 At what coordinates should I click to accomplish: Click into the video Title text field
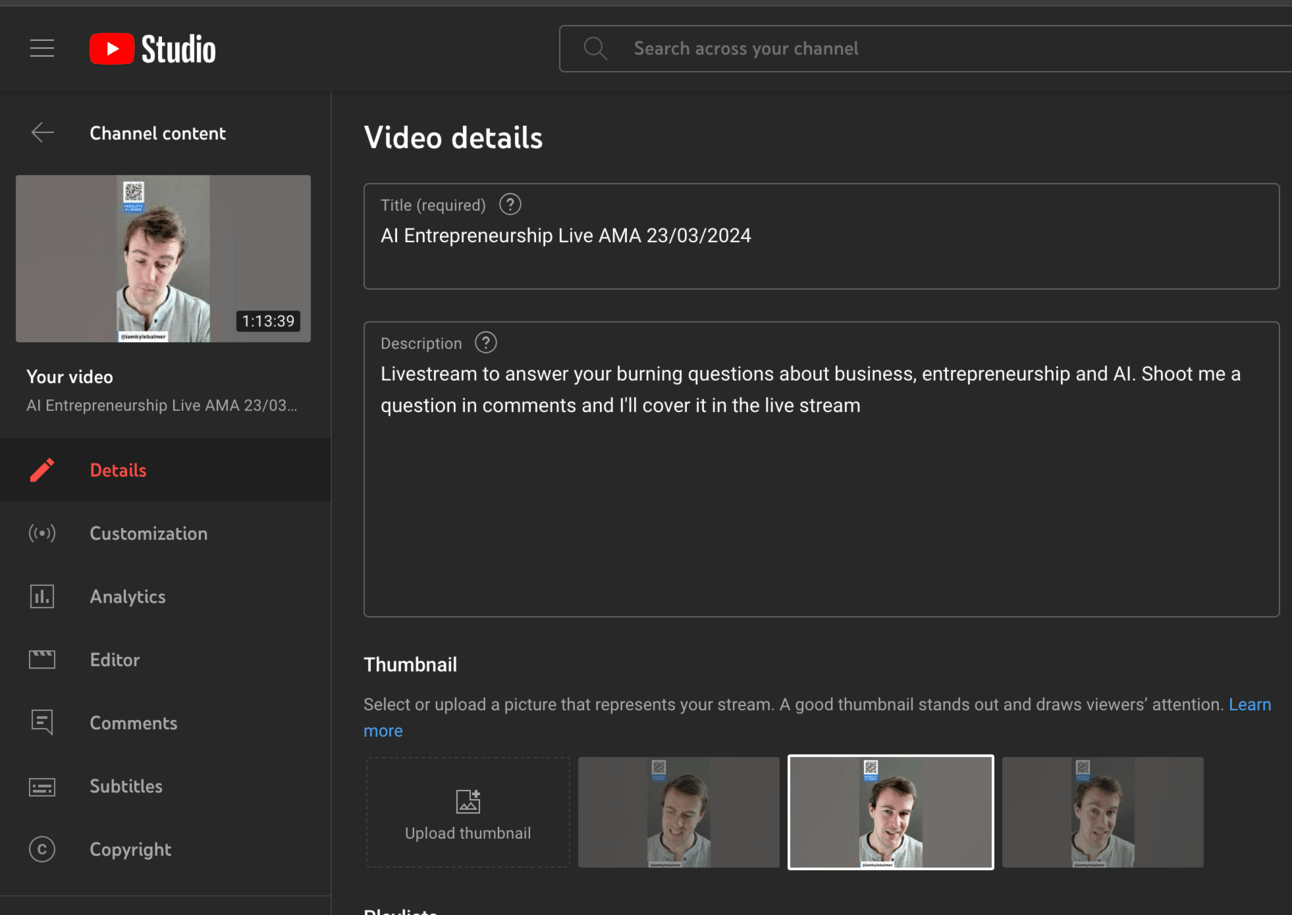point(820,237)
